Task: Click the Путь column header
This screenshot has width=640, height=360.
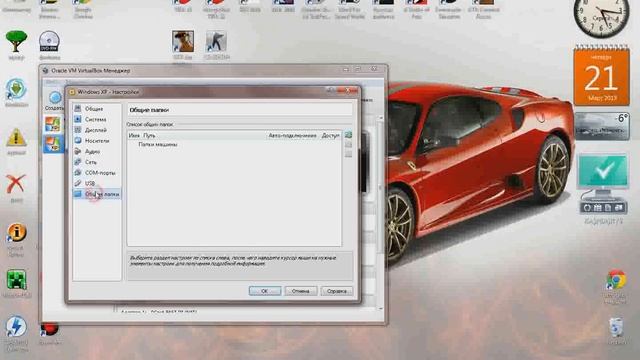Action: click(149, 136)
